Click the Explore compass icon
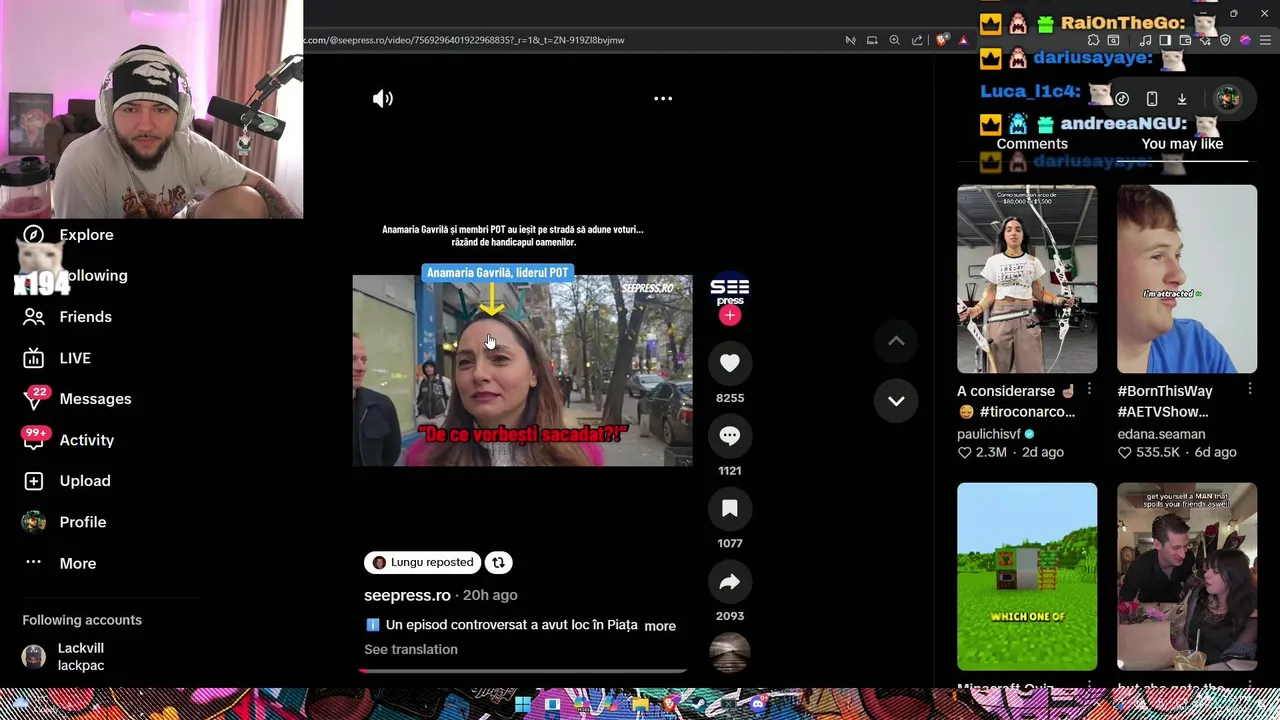 [33, 234]
